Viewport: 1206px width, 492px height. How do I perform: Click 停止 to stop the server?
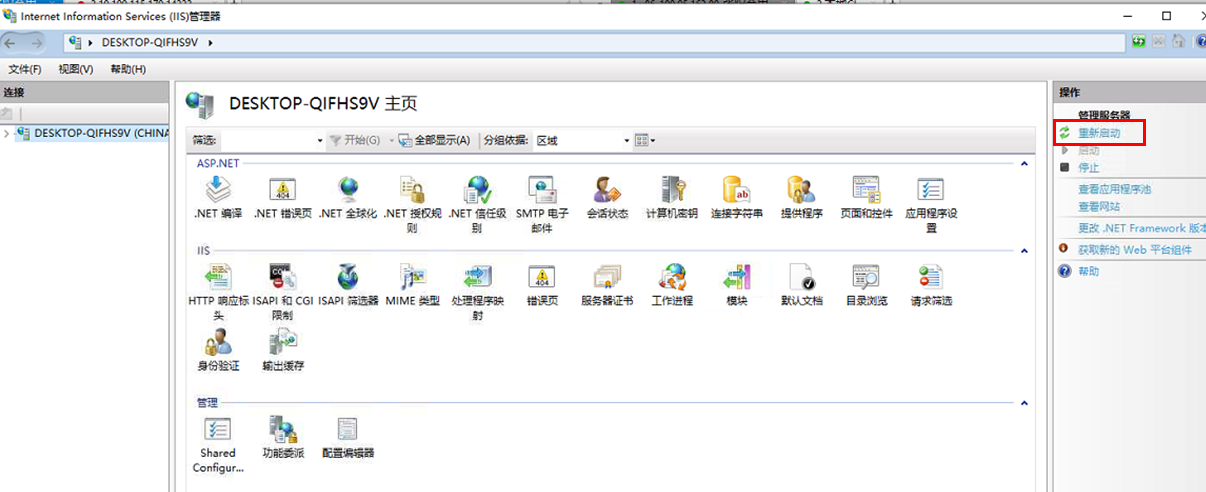tap(1088, 168)
